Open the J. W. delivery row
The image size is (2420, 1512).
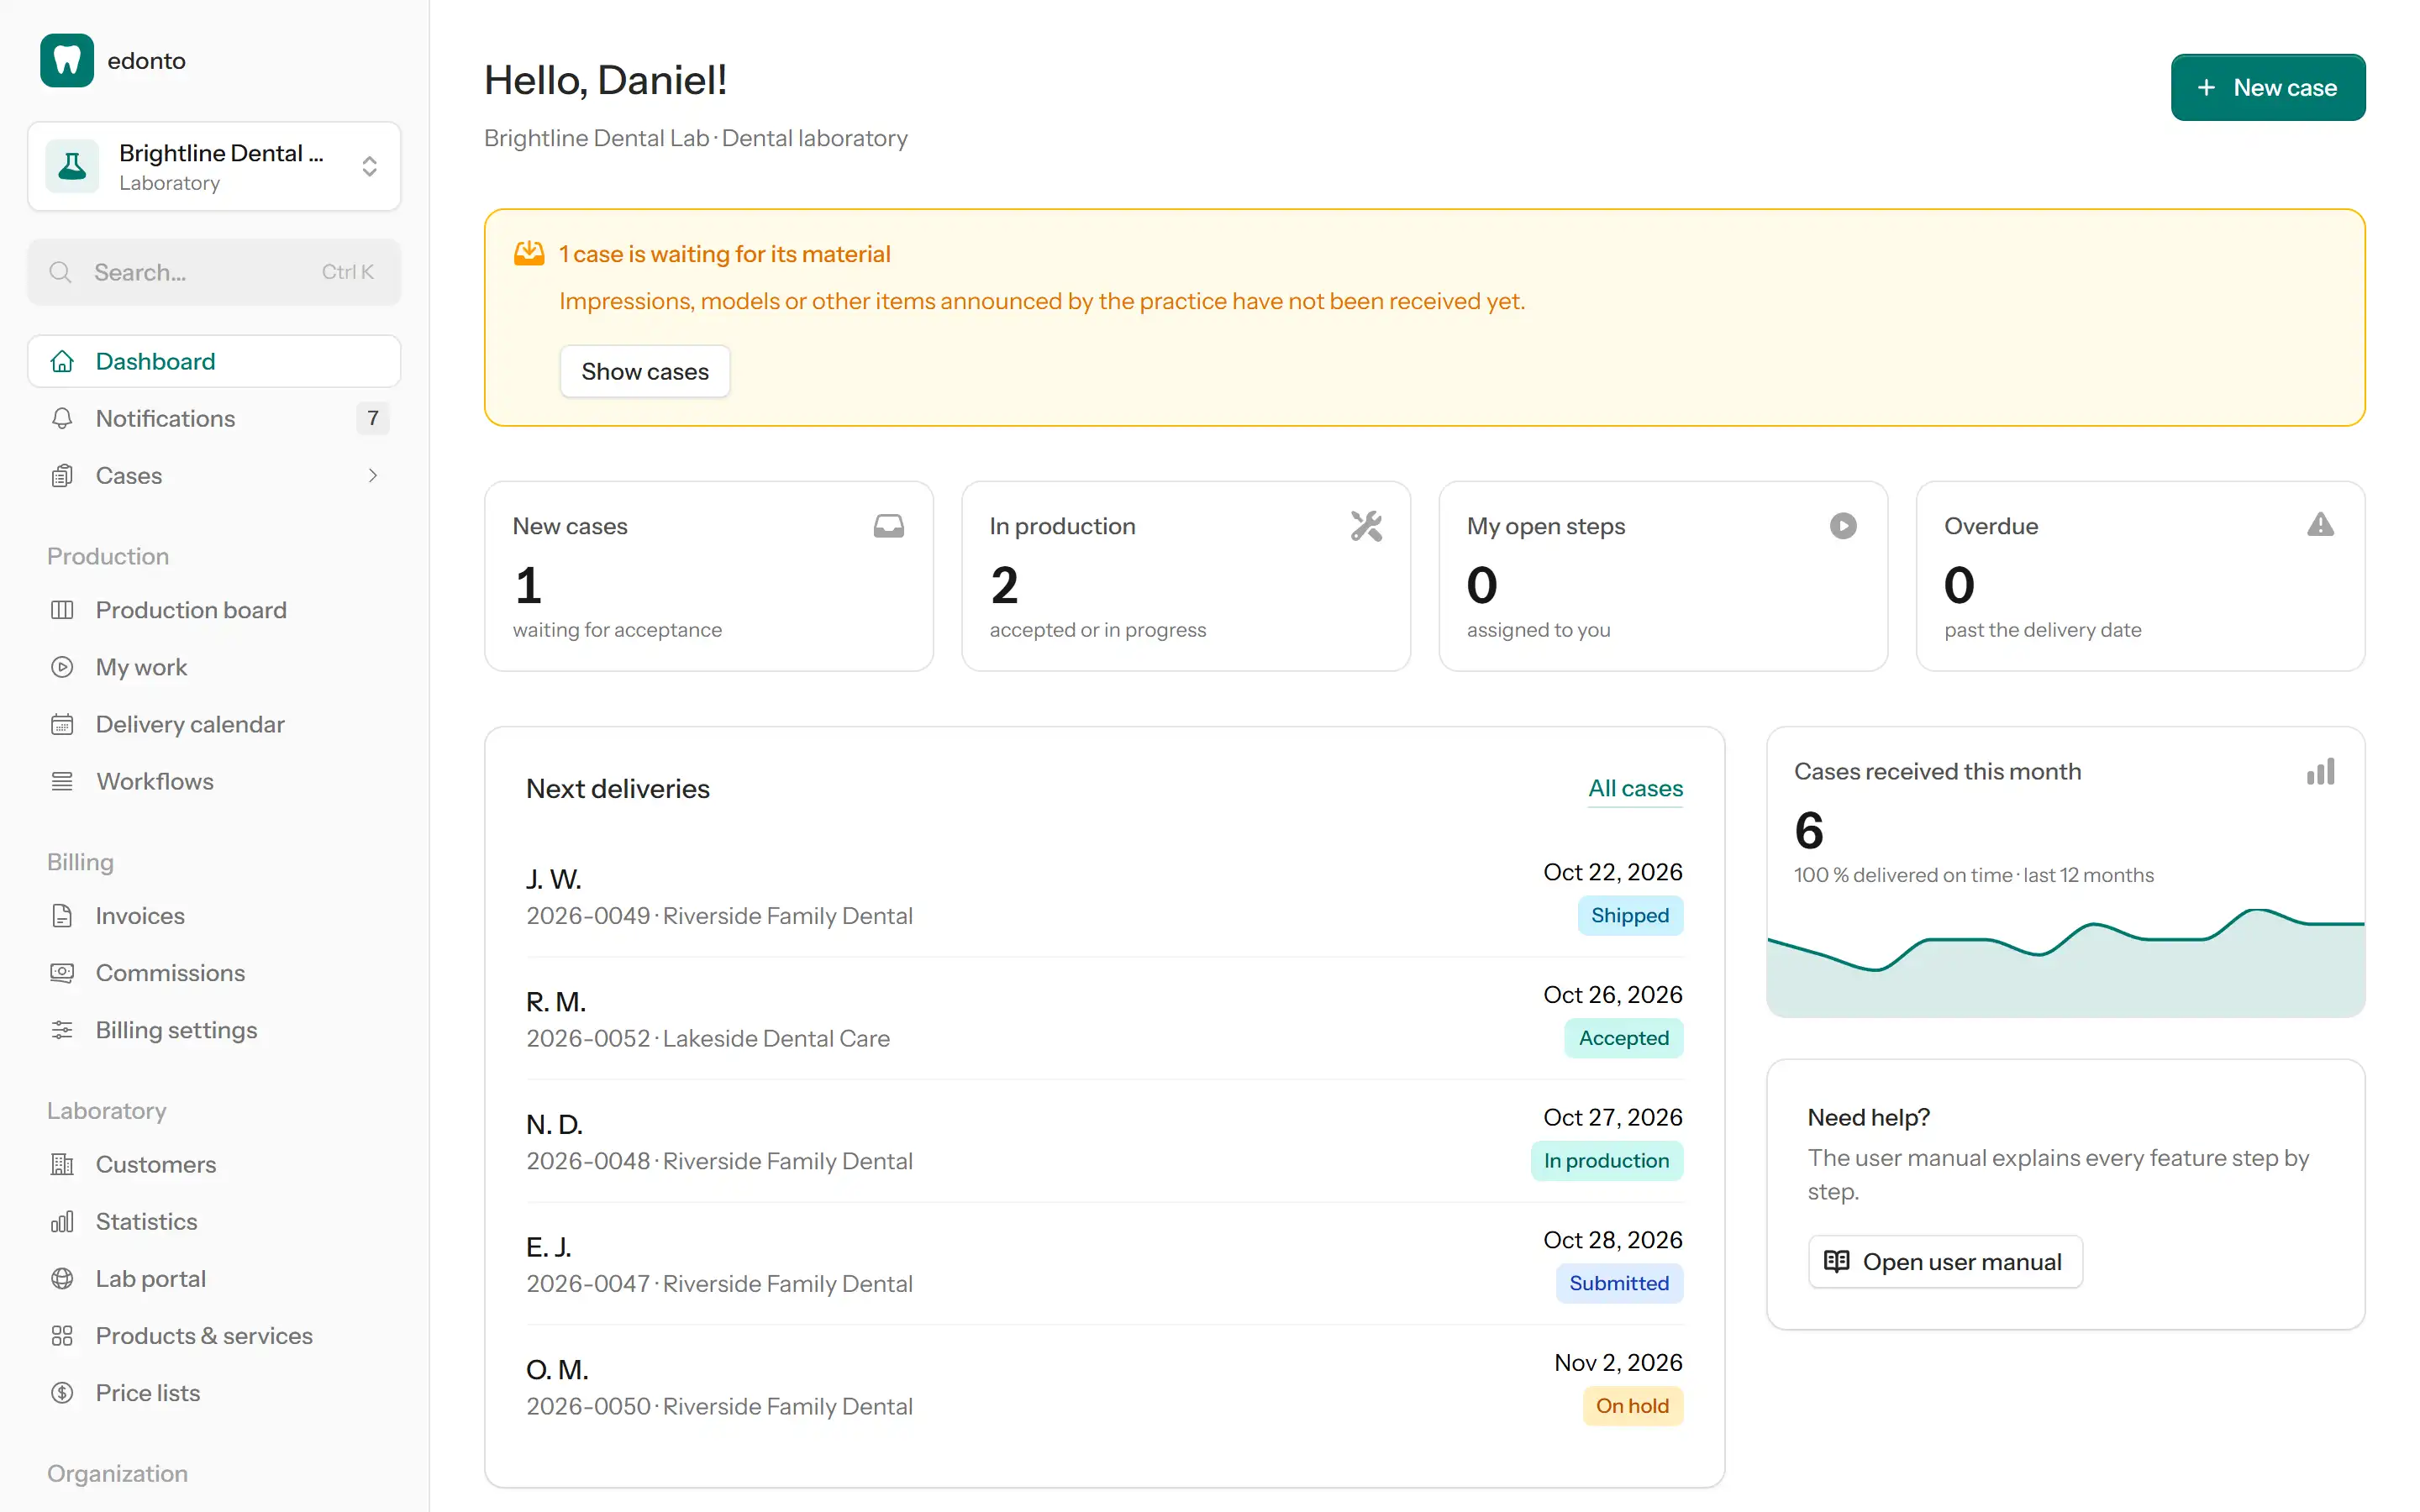(1104, 896)
